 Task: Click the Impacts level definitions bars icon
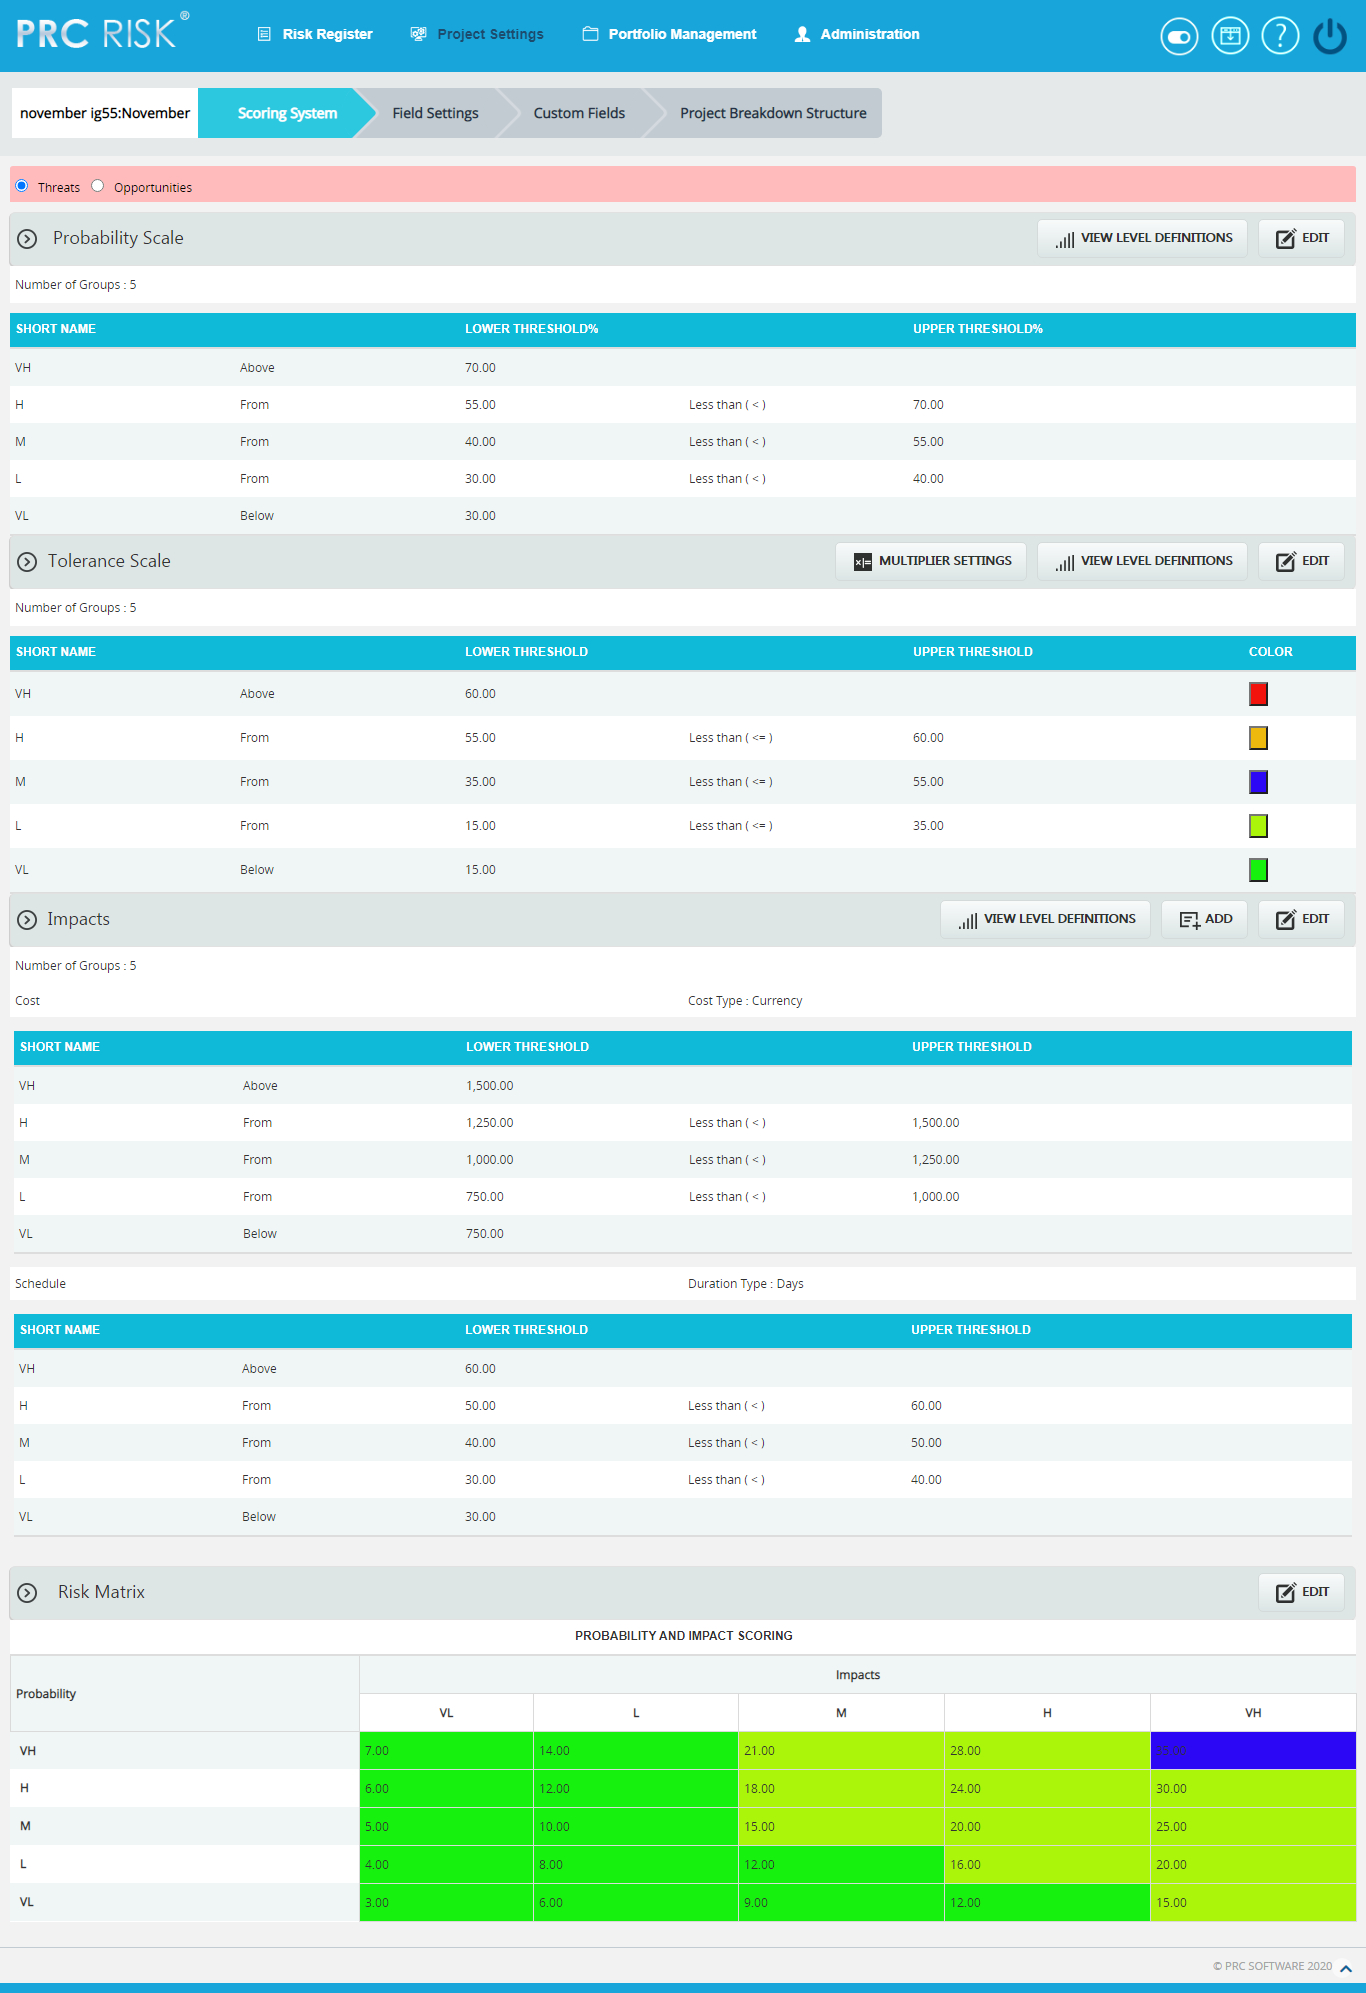pos(967,920)
